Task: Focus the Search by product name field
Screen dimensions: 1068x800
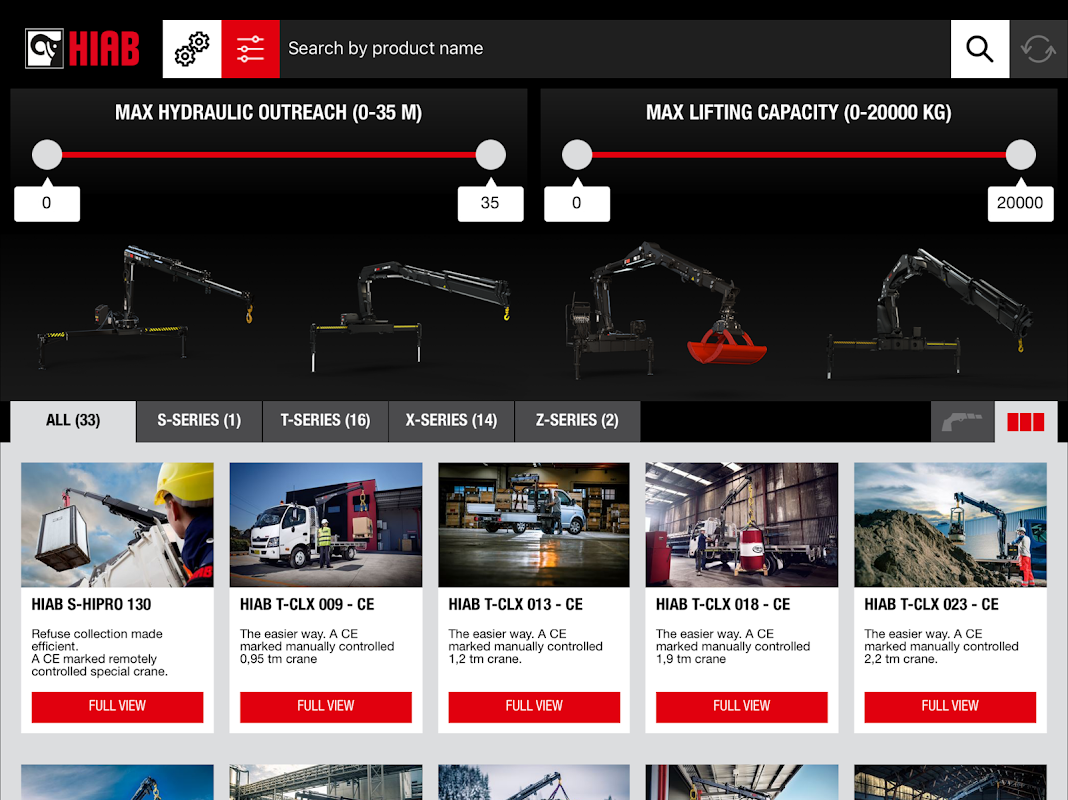Action: pyautogui.click(x=615, y=48)
